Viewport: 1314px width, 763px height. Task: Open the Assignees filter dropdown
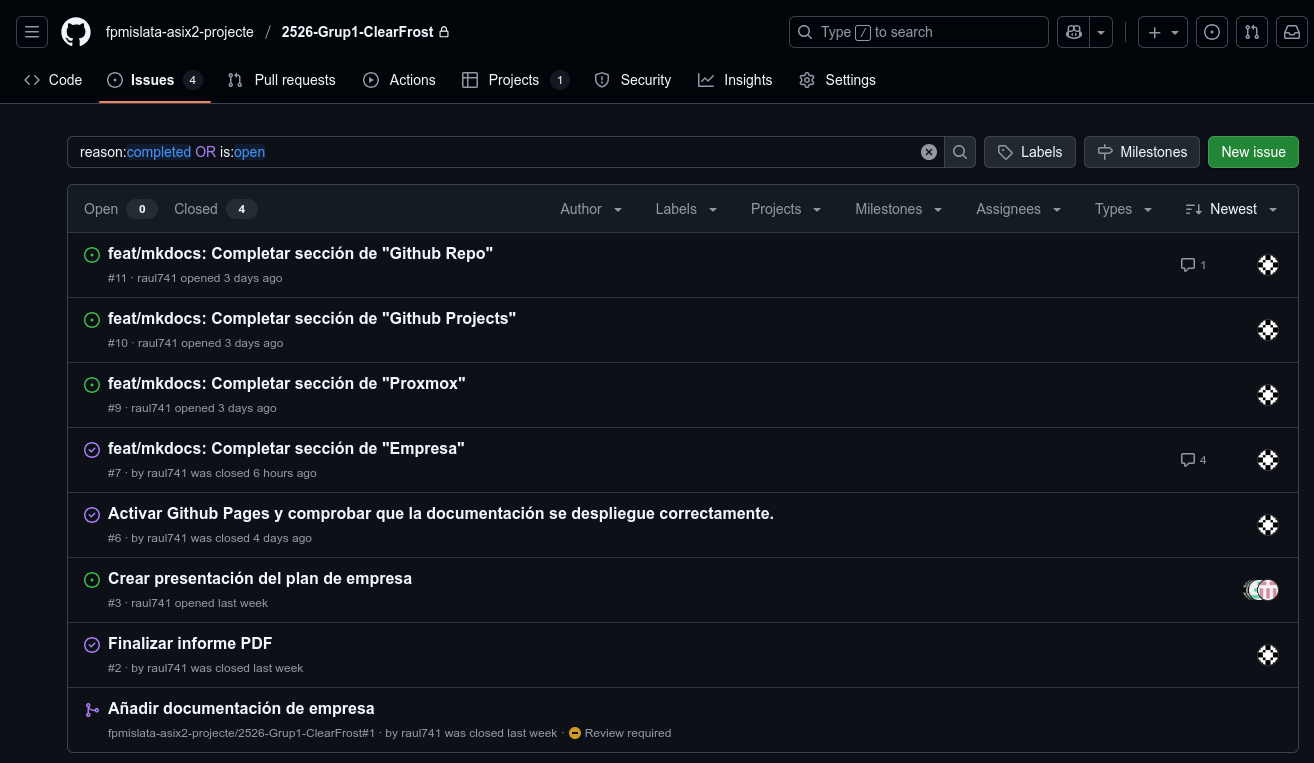pyautogui.click(x=1017, y=209)
